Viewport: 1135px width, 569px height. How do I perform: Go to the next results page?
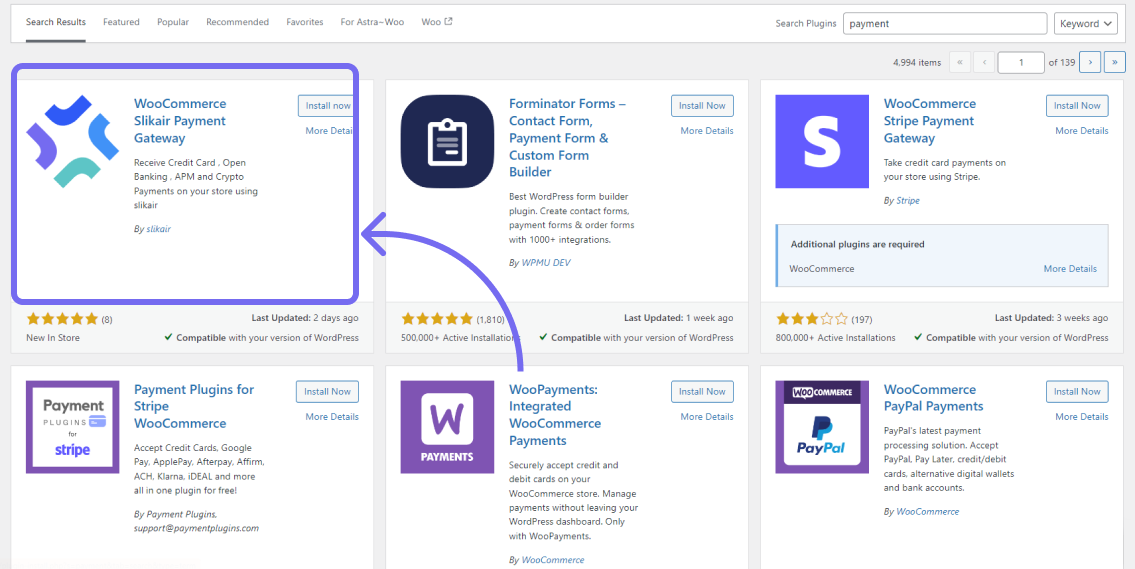pyautogui.click(x=1090, y=62)
